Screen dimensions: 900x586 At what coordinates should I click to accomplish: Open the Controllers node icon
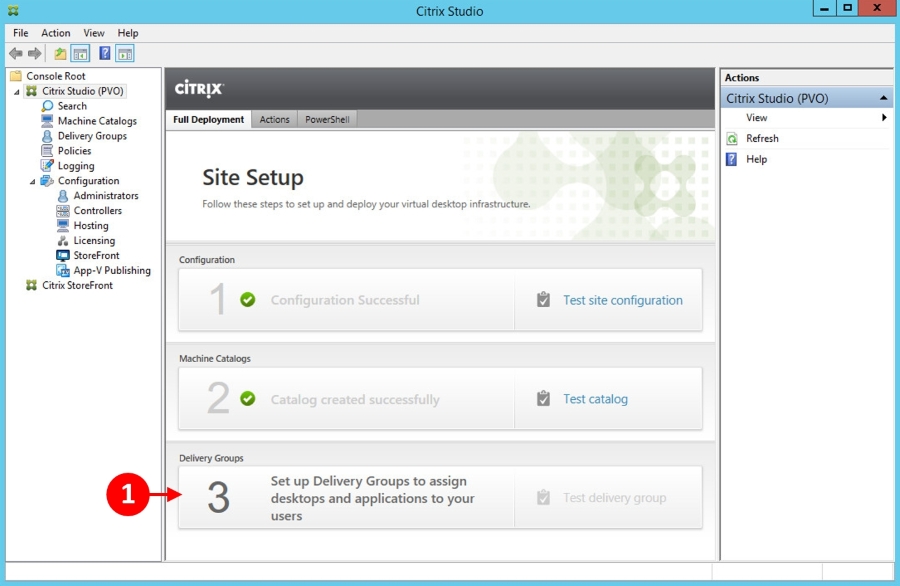(x=63, y=211)
